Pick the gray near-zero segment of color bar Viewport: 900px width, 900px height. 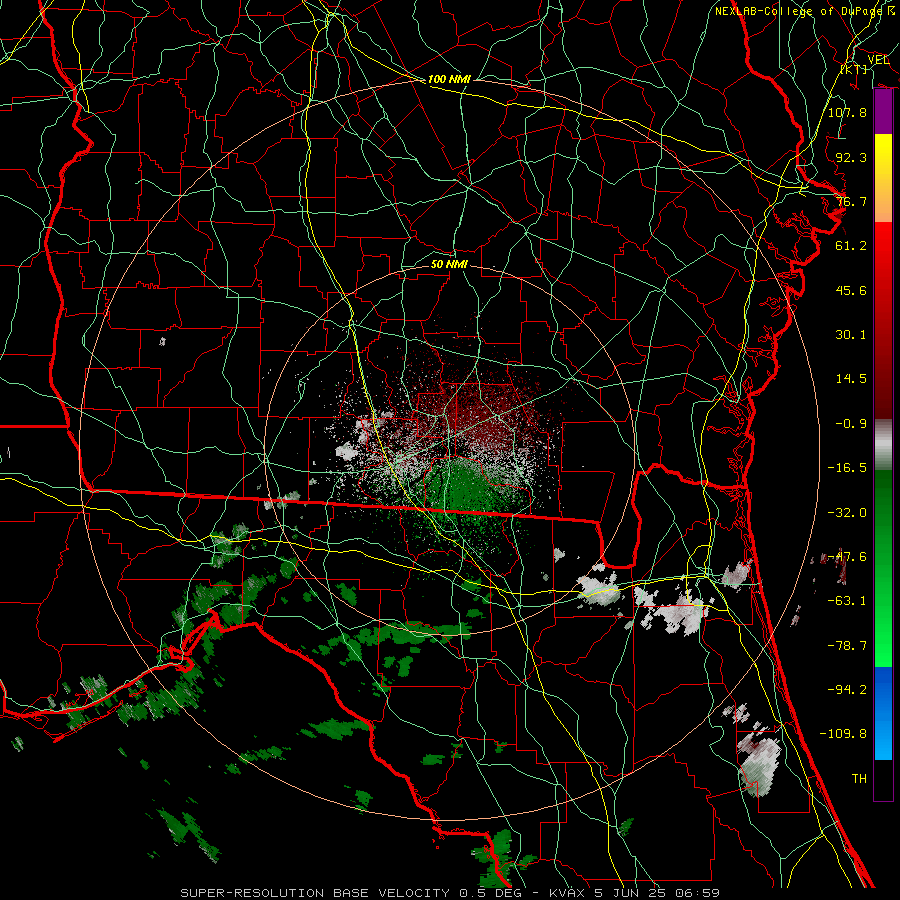coord(883,445)
